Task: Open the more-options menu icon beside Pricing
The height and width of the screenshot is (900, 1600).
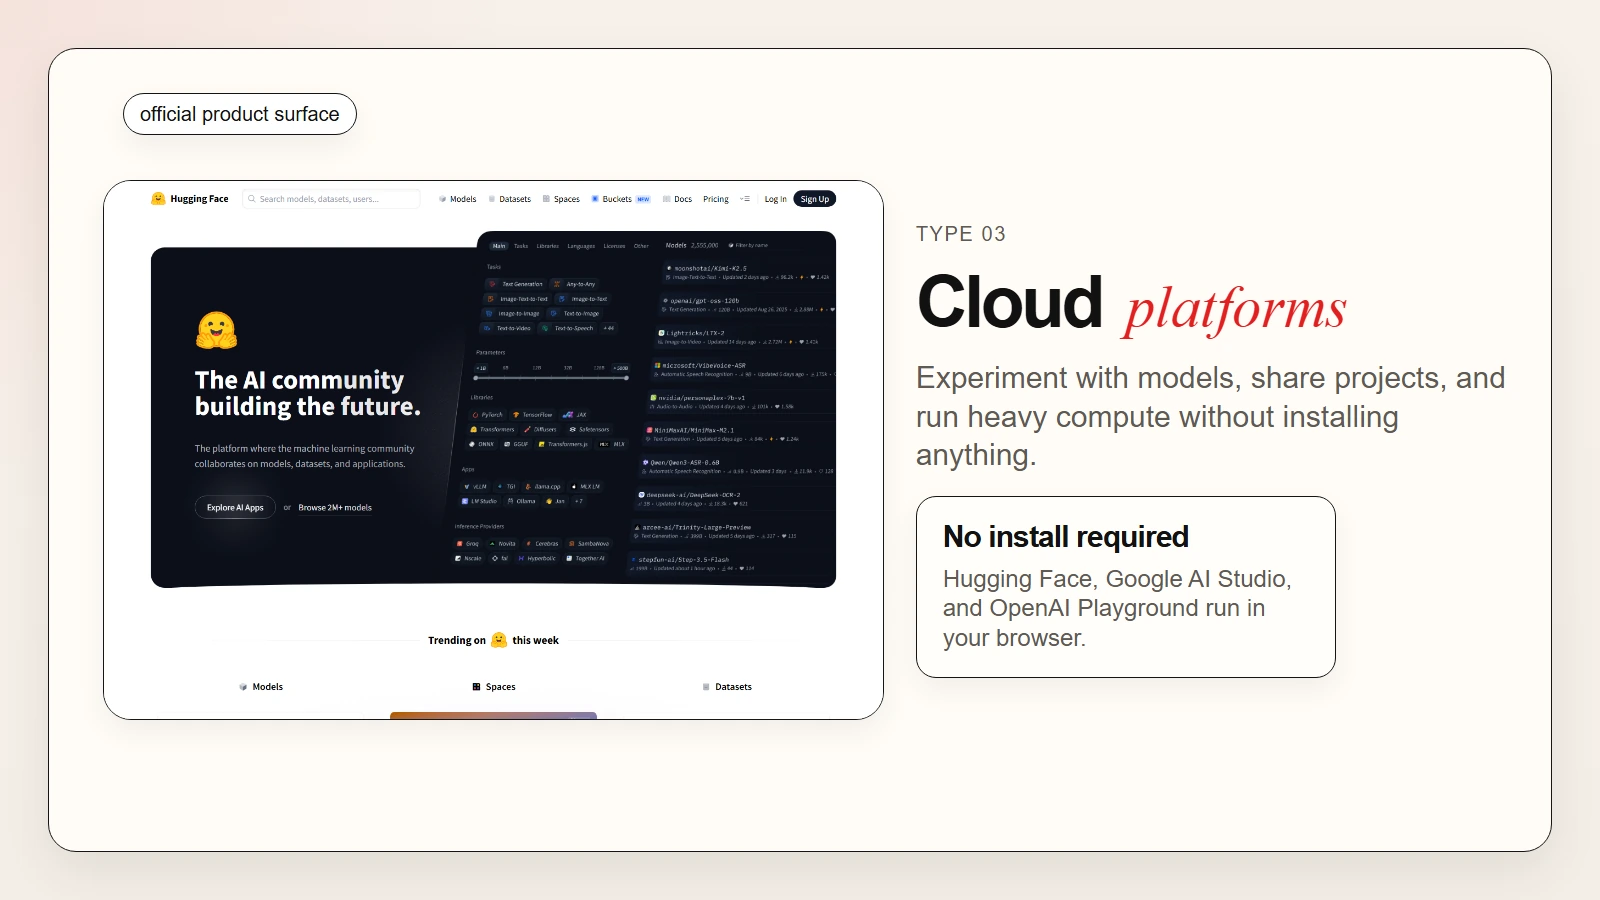Action: coord(745,199)
